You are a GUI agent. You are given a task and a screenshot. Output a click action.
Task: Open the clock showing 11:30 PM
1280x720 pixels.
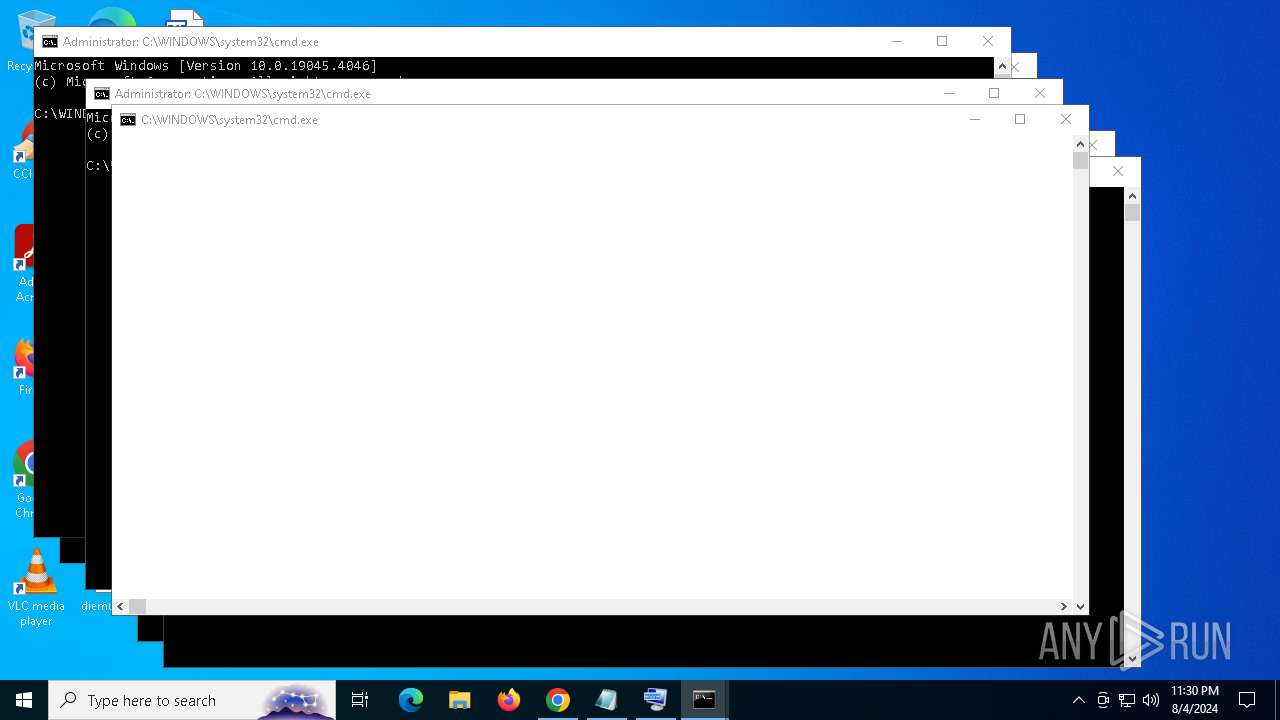pyautogui.click(x=1195, y=700)
